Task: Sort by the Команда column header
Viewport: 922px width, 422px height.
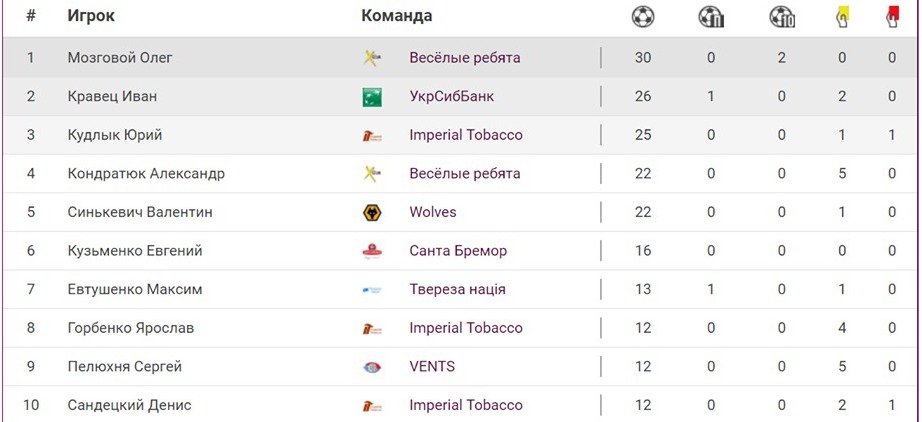Action: tap(396, 16)
